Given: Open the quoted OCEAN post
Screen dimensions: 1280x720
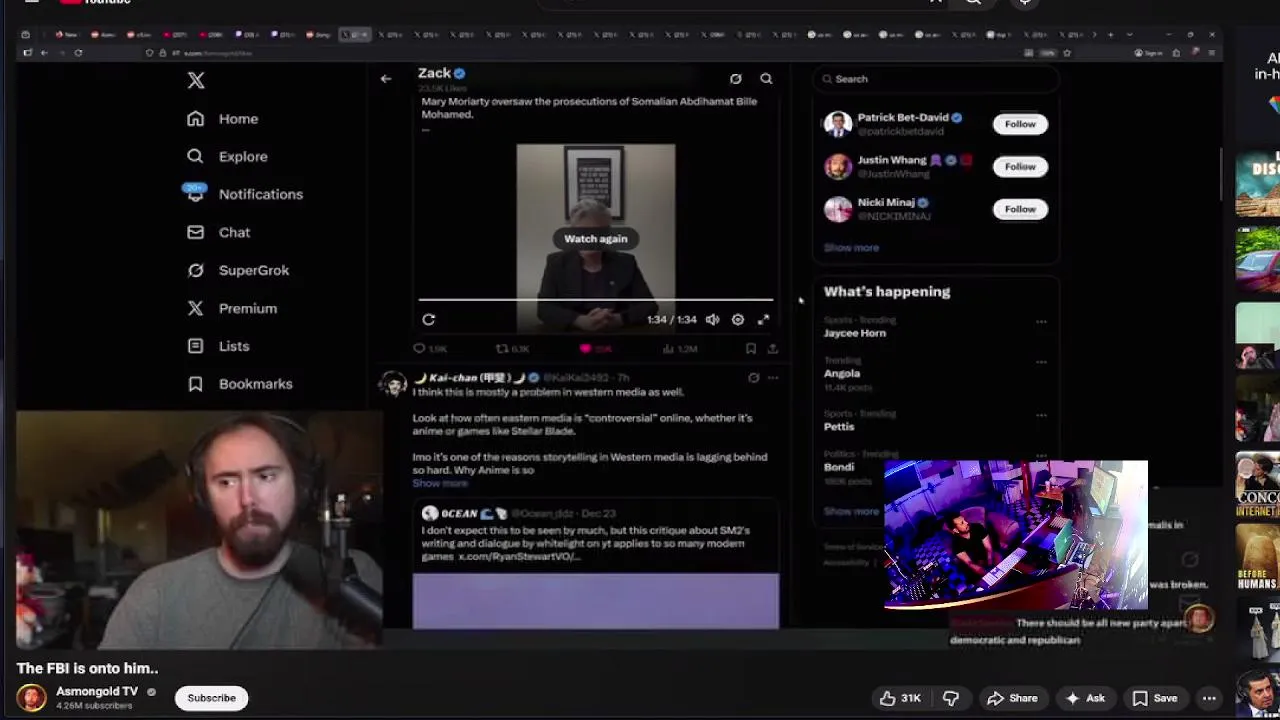Looking at the screenshot, I should click(596, 566).
